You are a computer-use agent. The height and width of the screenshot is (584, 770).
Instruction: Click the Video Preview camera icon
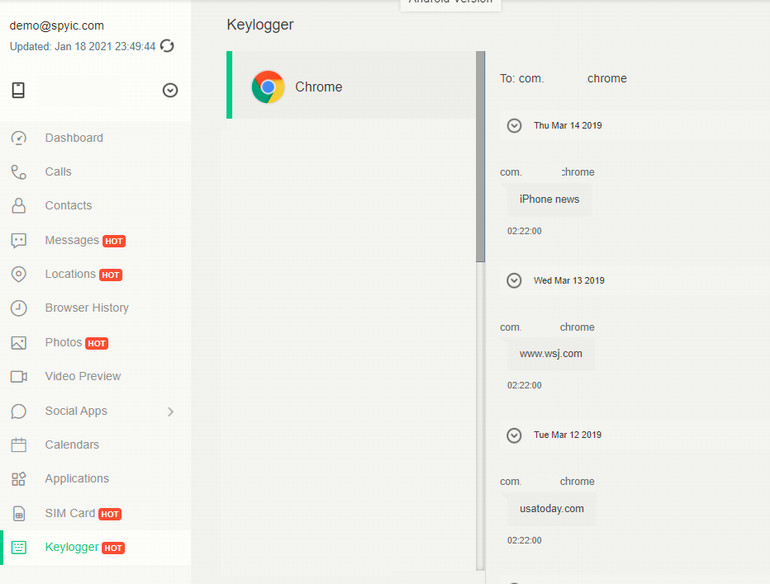(19, 376)
